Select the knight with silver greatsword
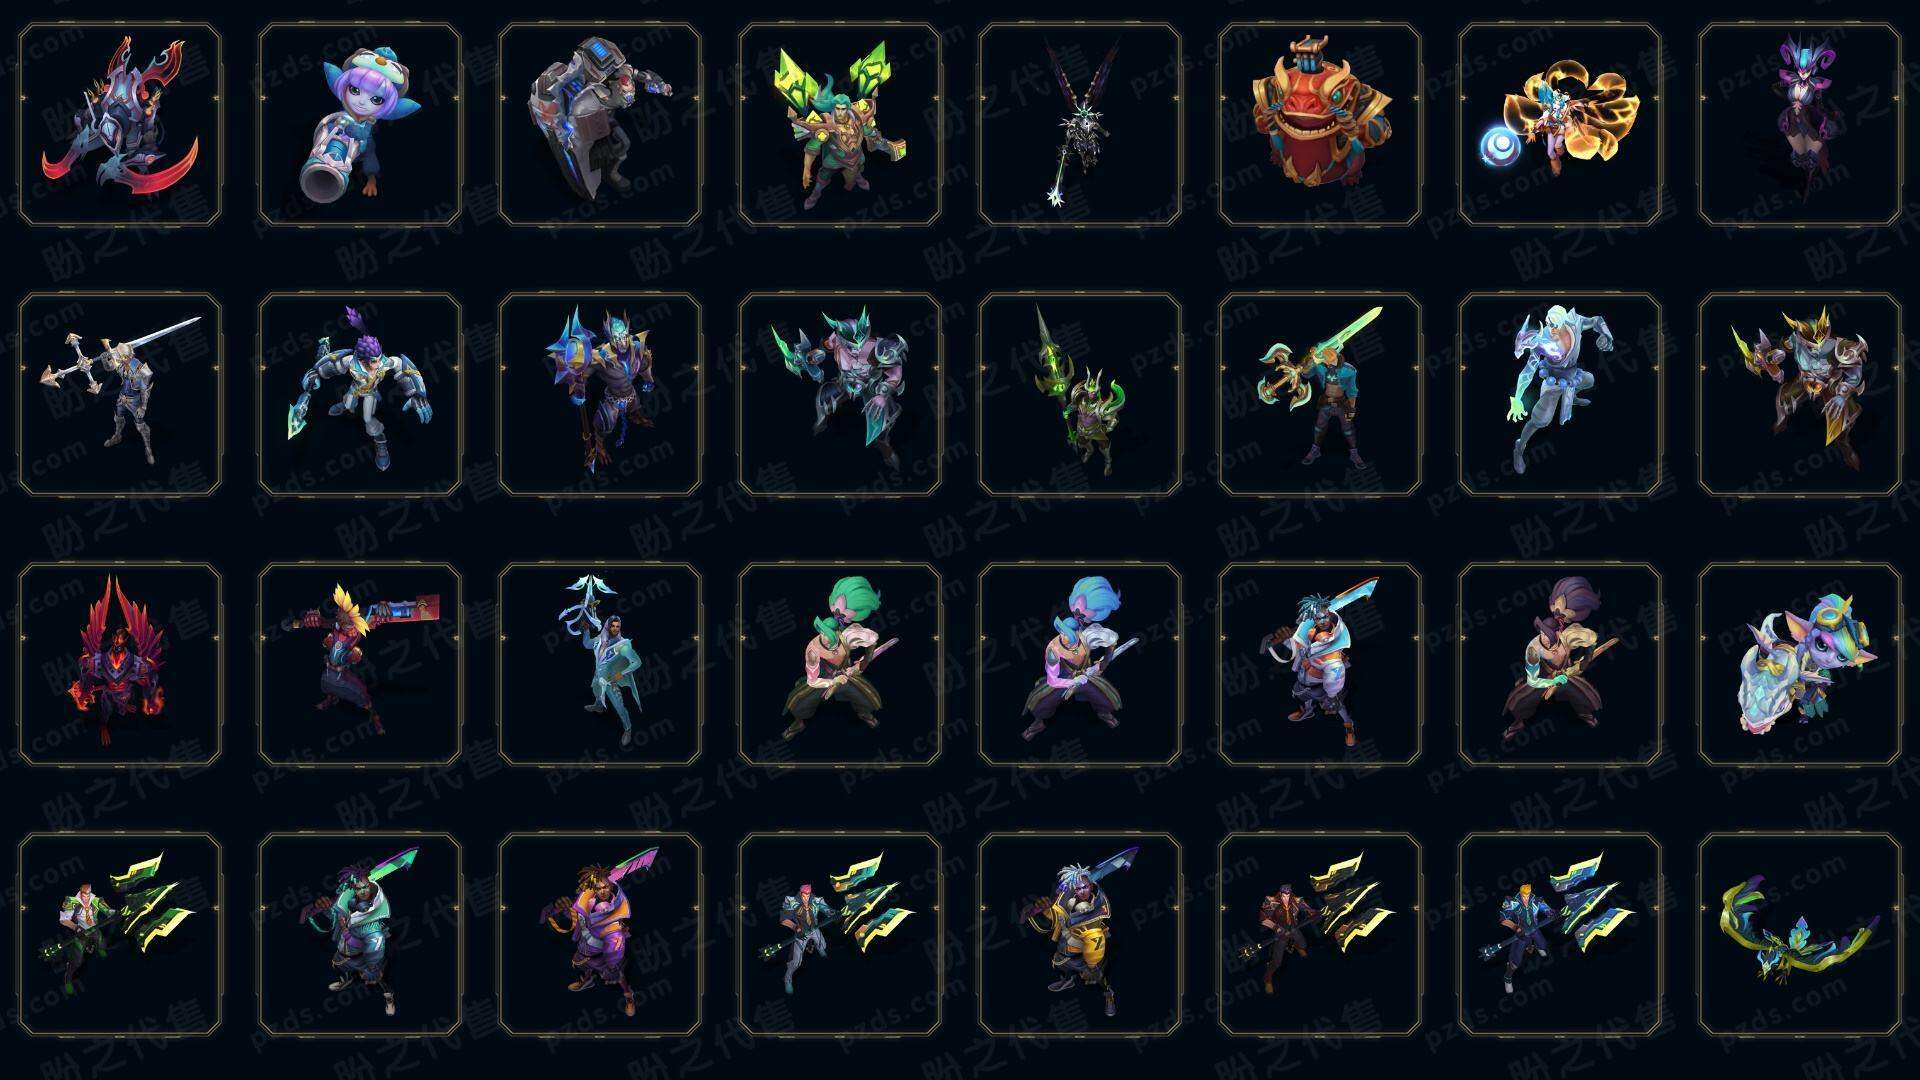This screenshot has height=1080, width=1920. (x=120, y=394)
